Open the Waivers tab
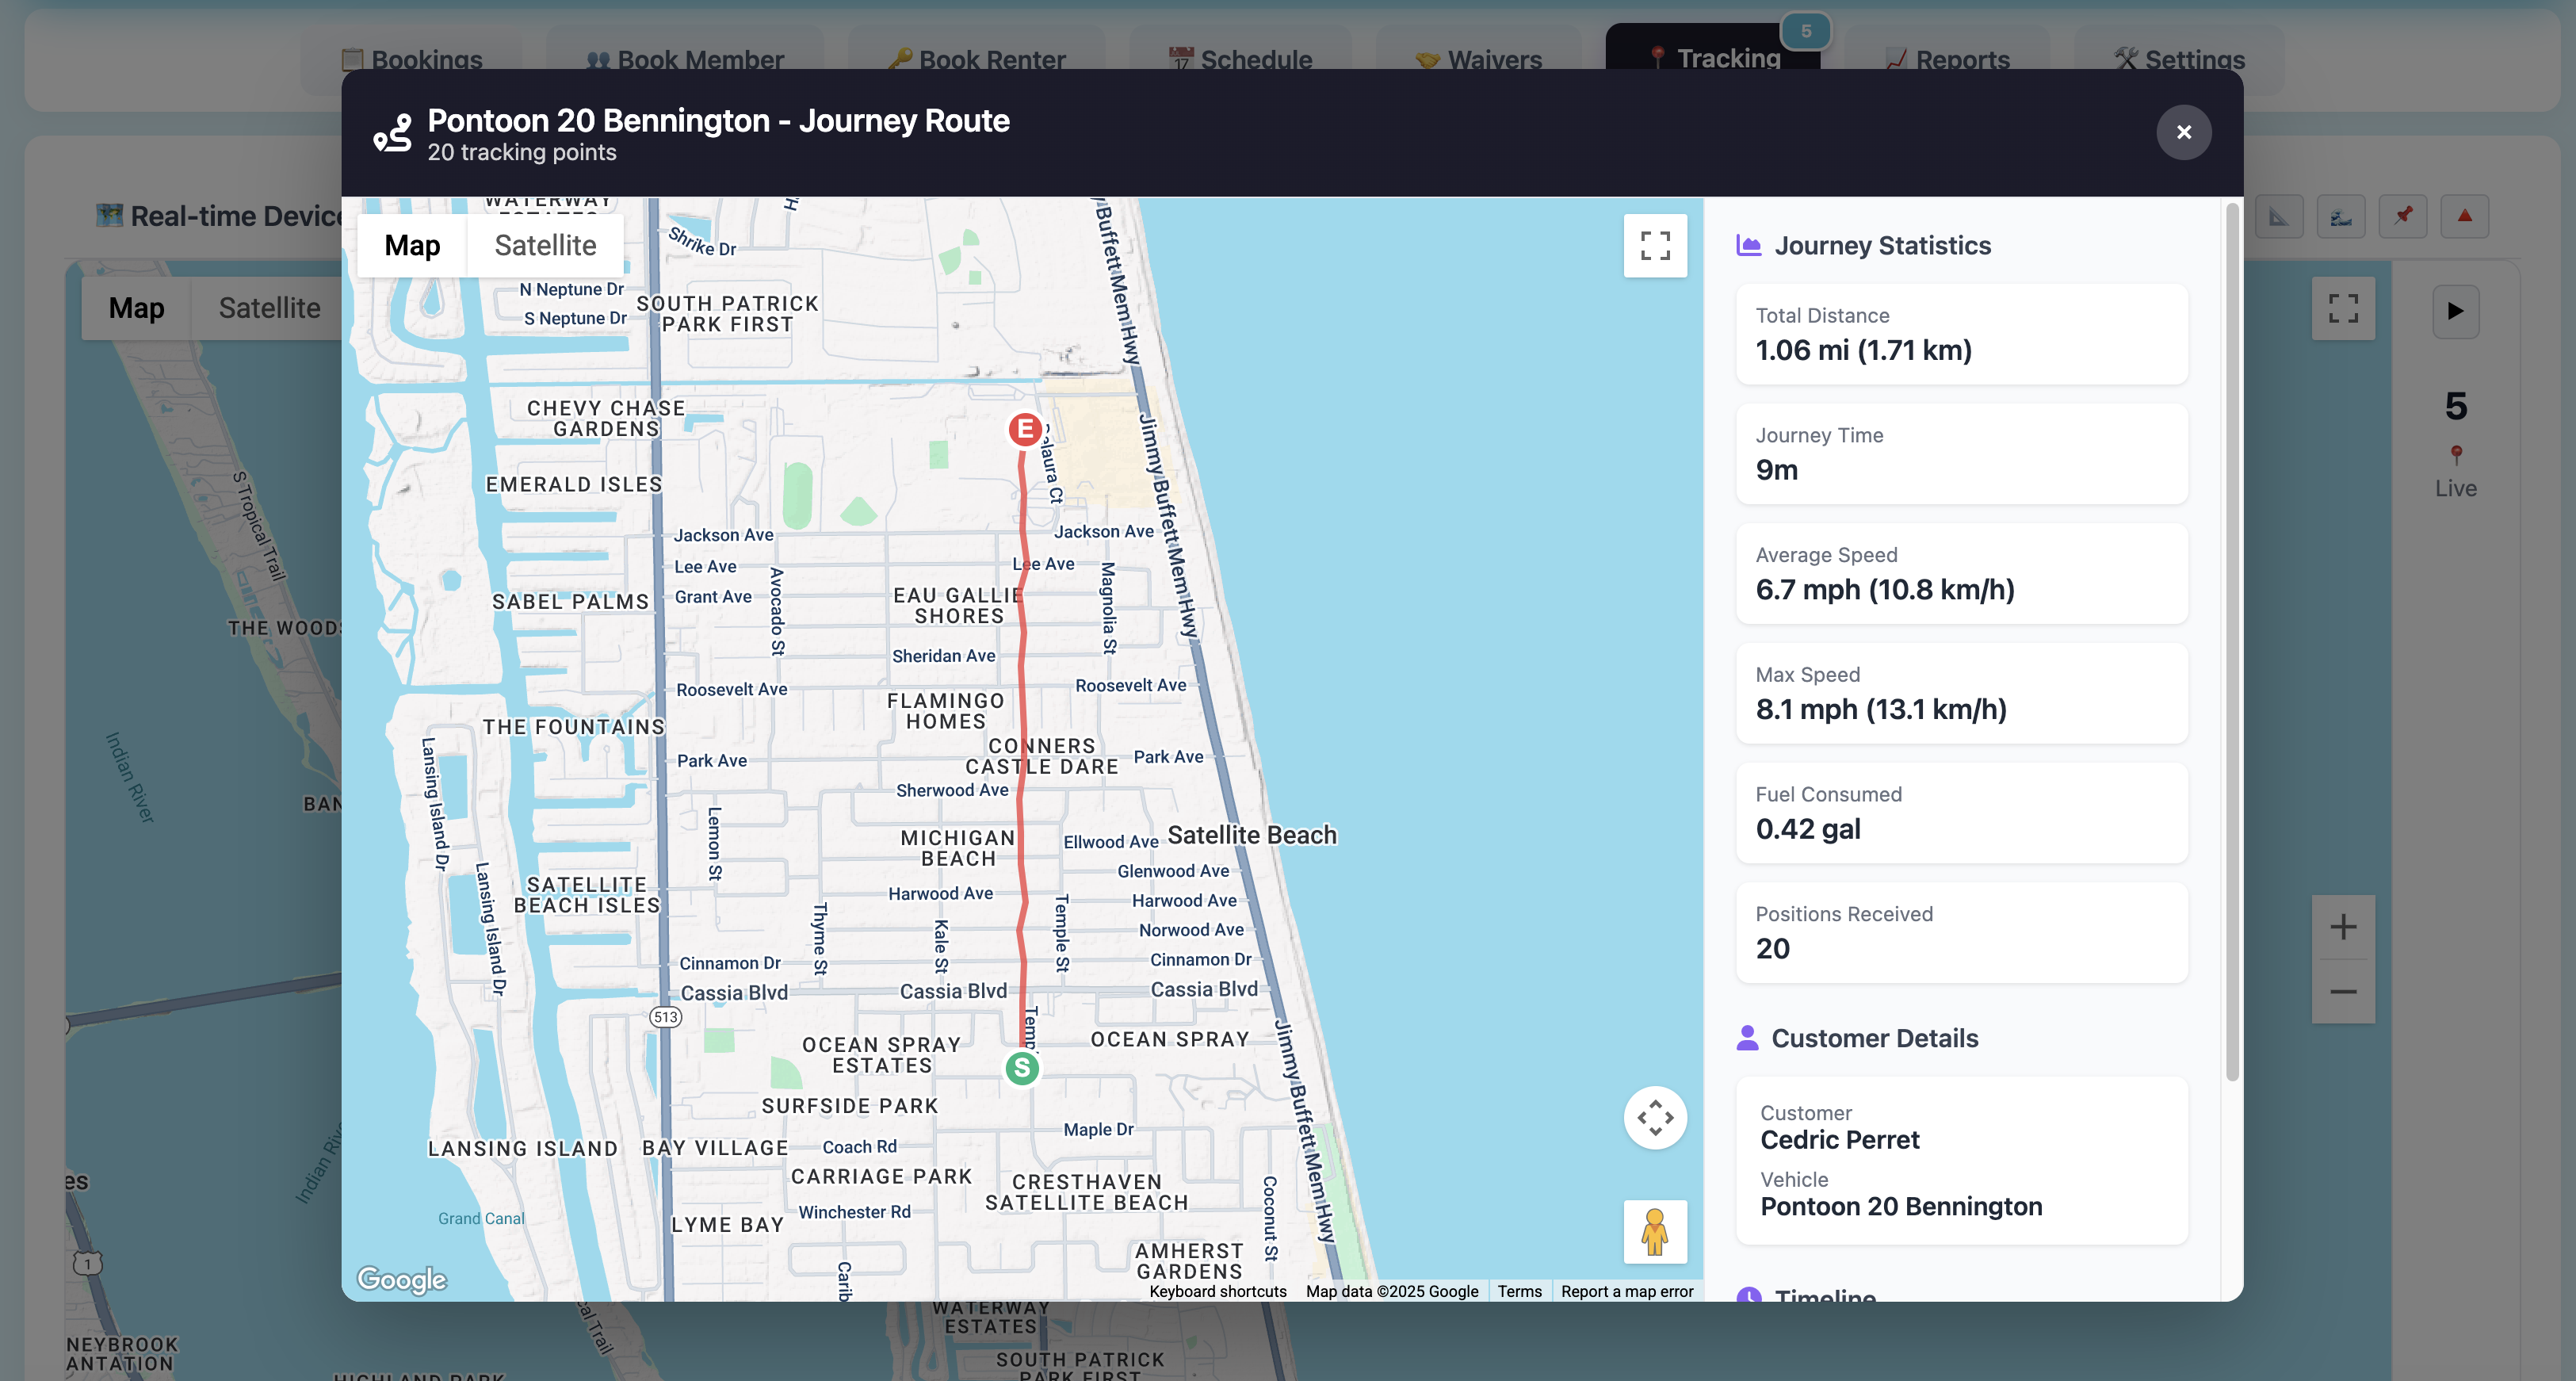Viewport: 2576px width, 1381px height. click(1478, 59)
